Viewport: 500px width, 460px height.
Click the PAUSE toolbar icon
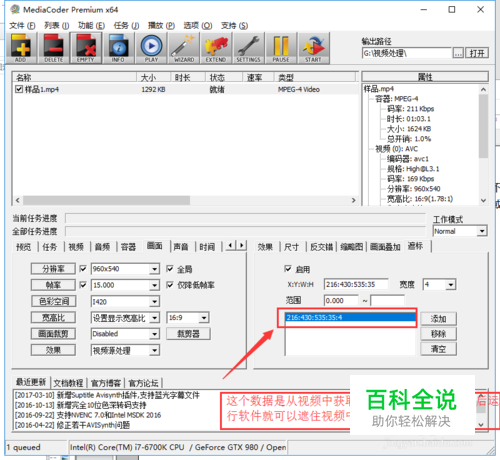[281, 48]
